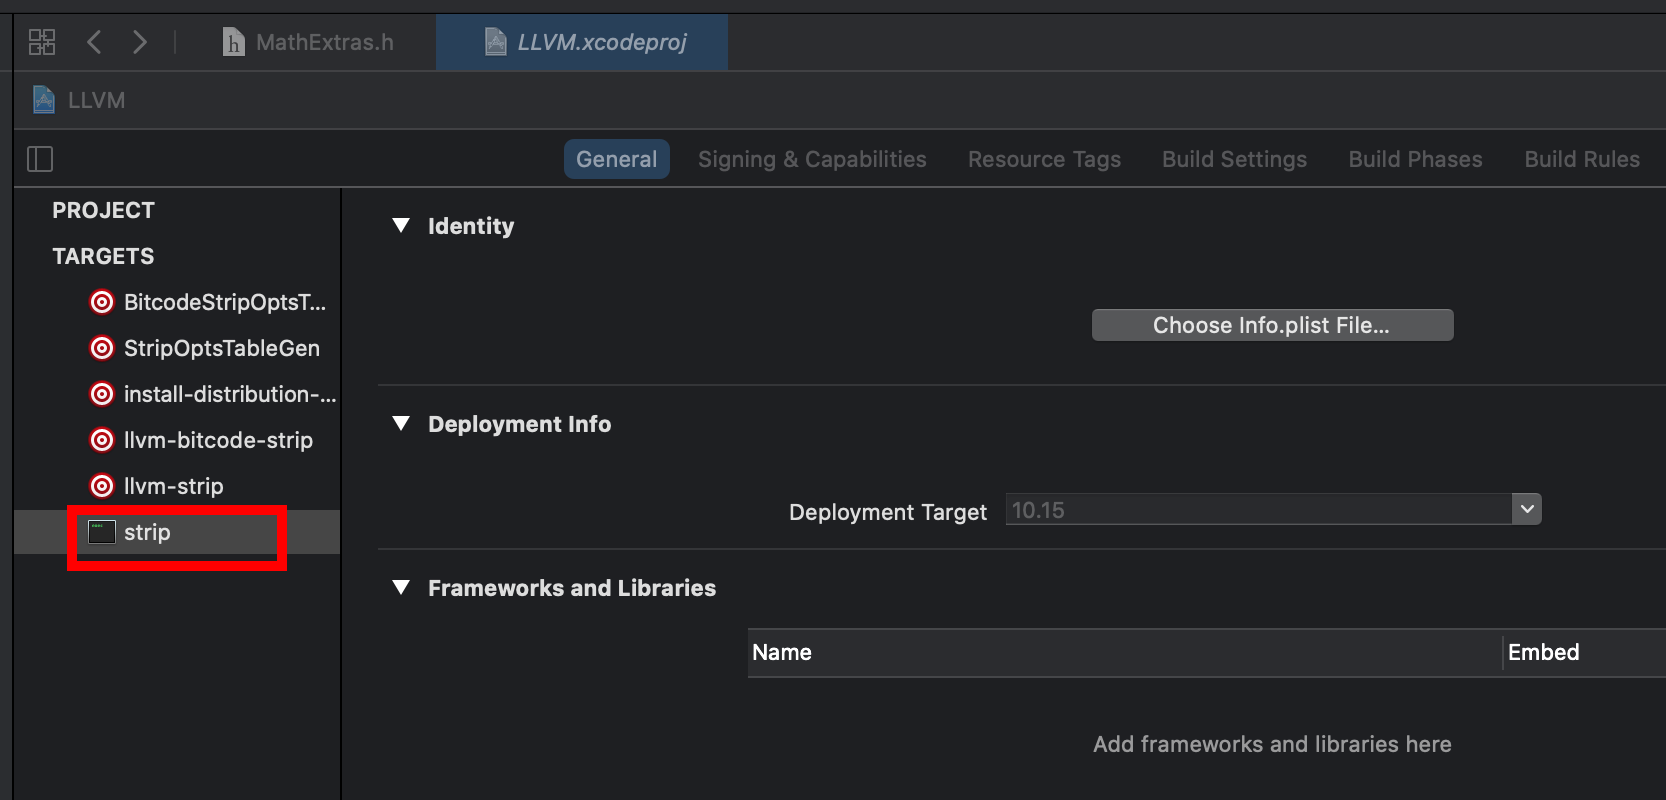Select the LLVM.xcodeproj tab
This screenshot has width=1666, height=800.
582,42
